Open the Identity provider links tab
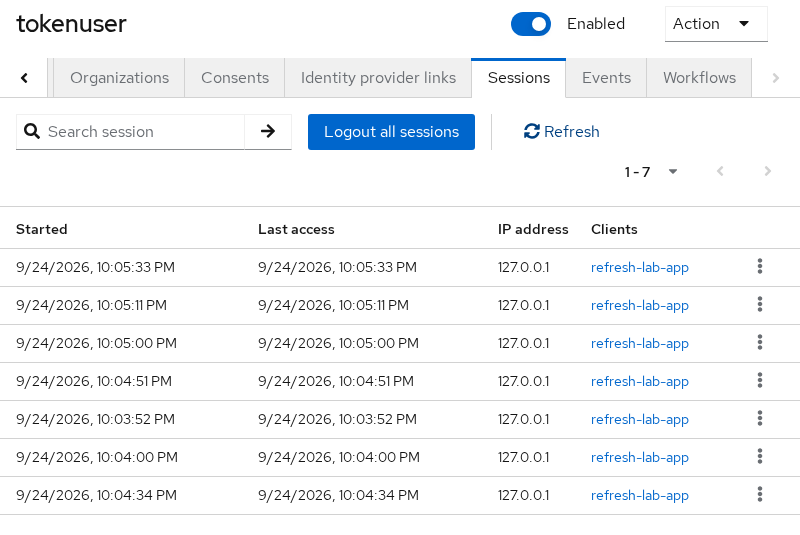 (378, 78)
